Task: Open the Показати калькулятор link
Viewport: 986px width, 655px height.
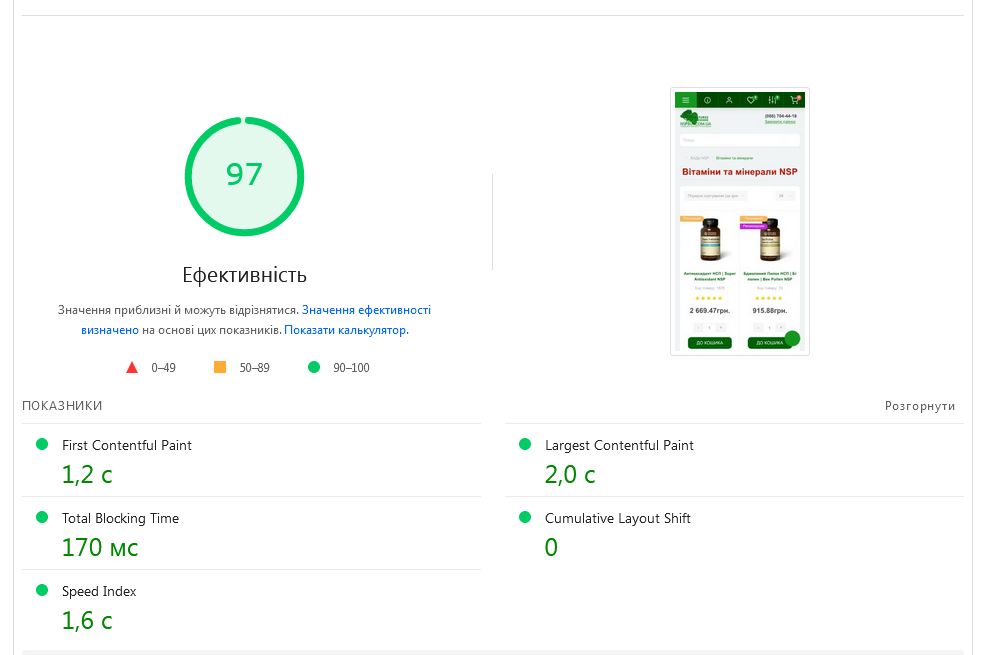Action: point(346,329)
